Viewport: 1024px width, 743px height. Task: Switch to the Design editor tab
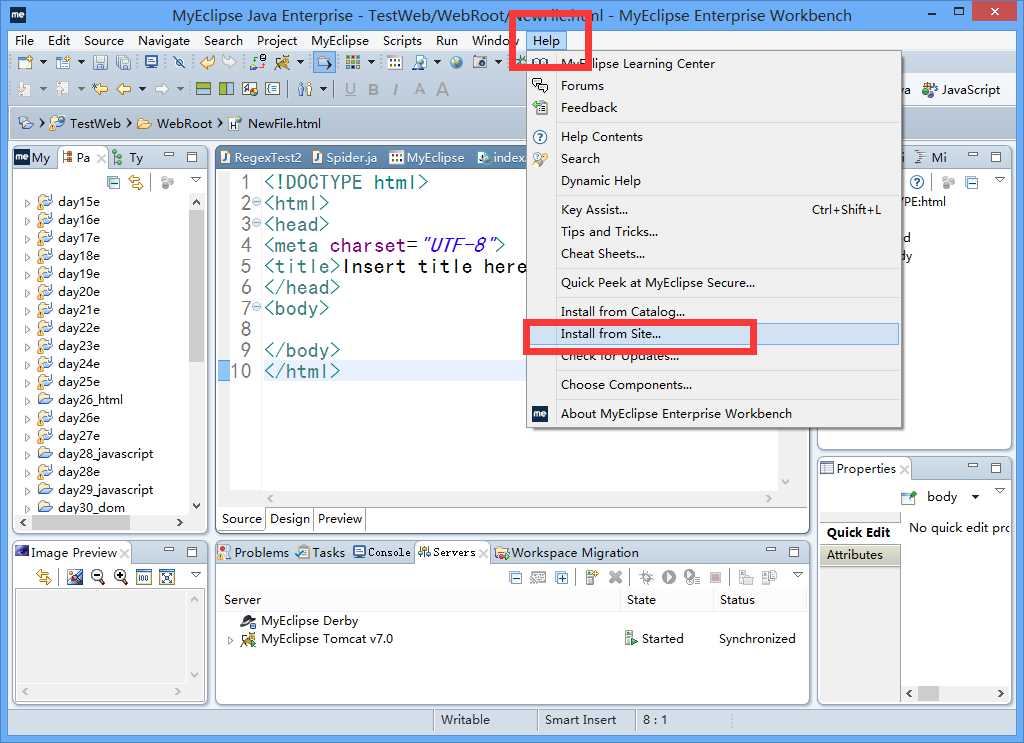(x=289, y=518)
